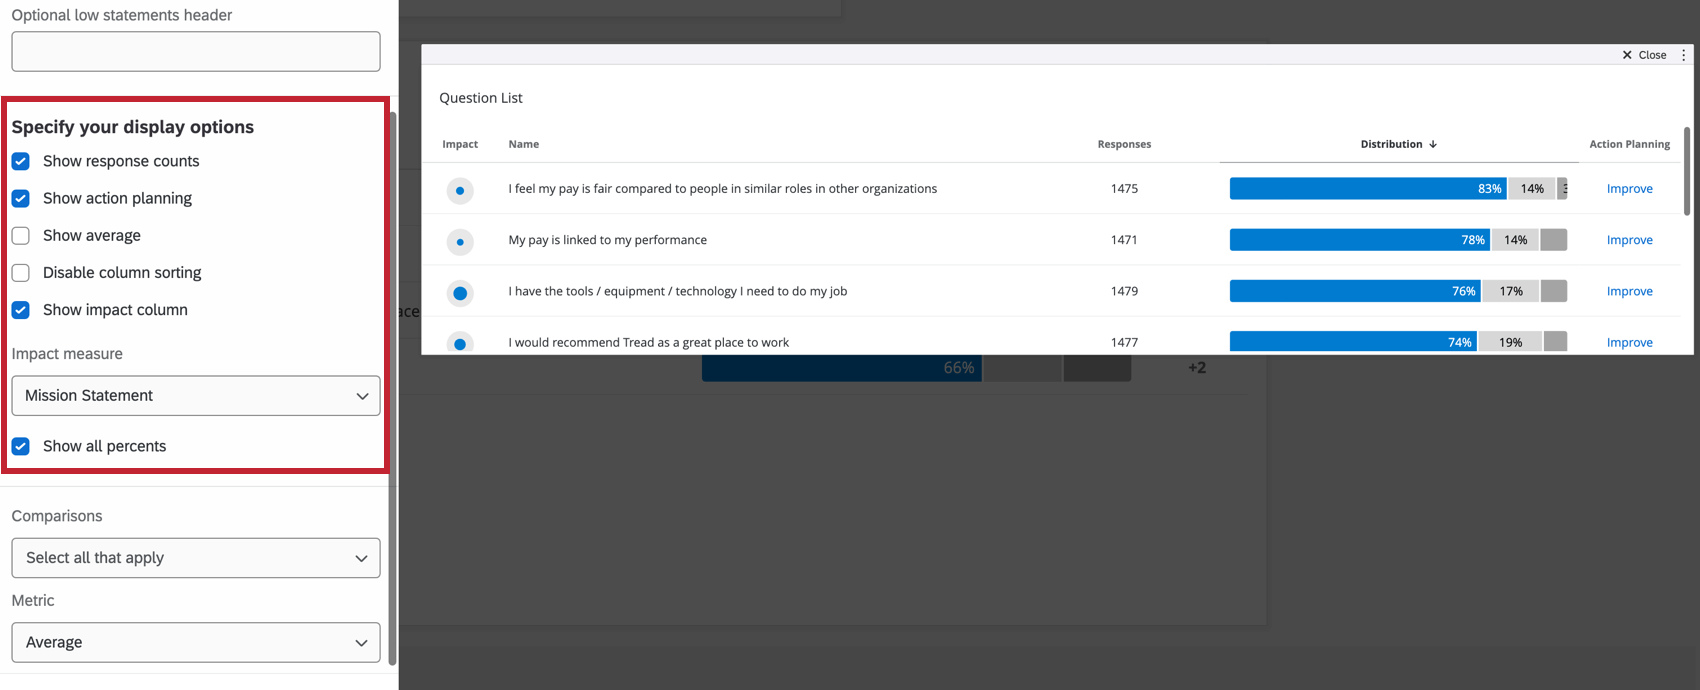The height and width of the screenshot is (690, 1700).
Task: Open the Metric dropdown set to Average
Action: coord(195,642)
